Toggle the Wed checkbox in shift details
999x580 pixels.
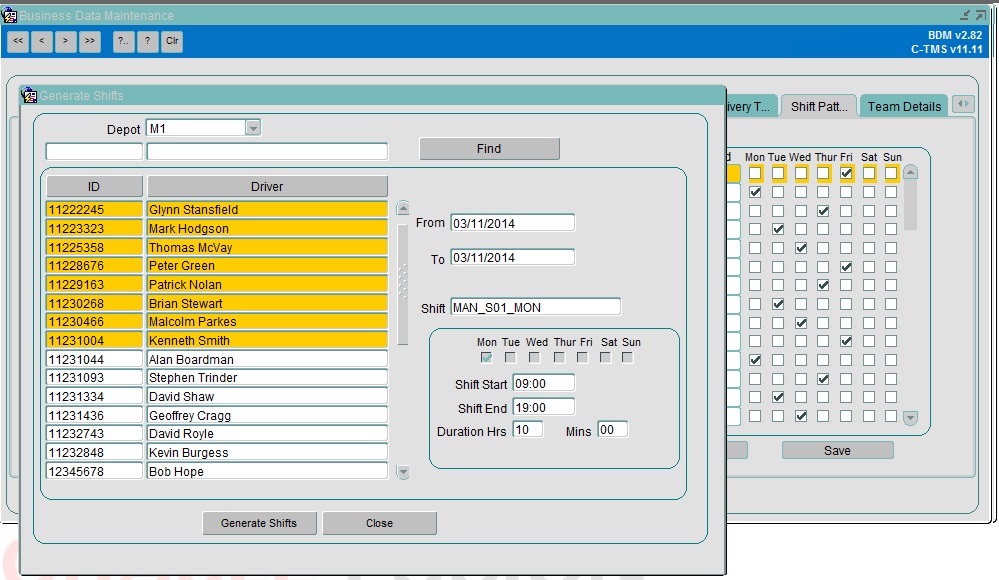click(x=535, y=358)
